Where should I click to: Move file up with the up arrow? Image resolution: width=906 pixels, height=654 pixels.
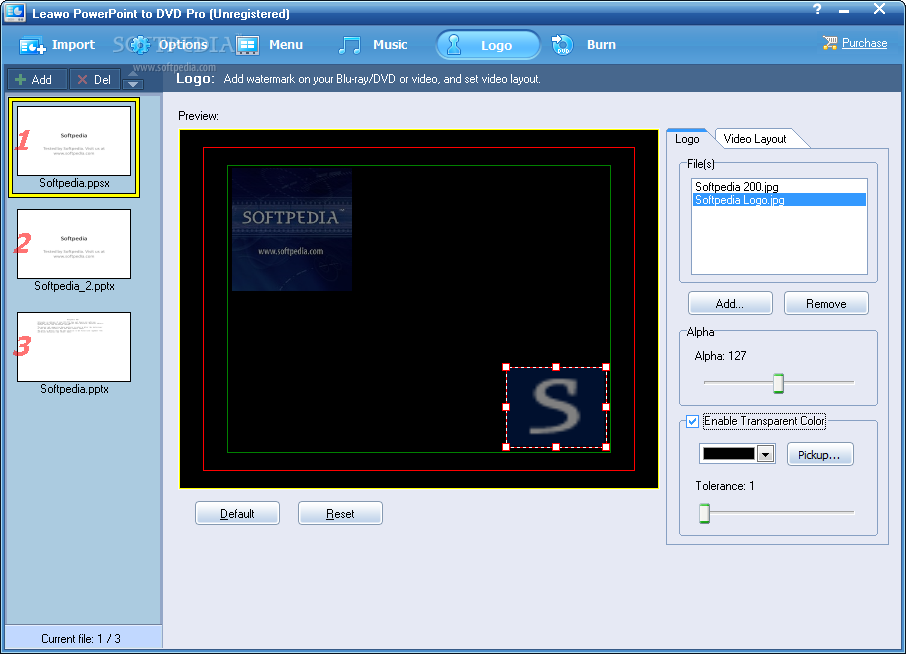click(133, 73)
